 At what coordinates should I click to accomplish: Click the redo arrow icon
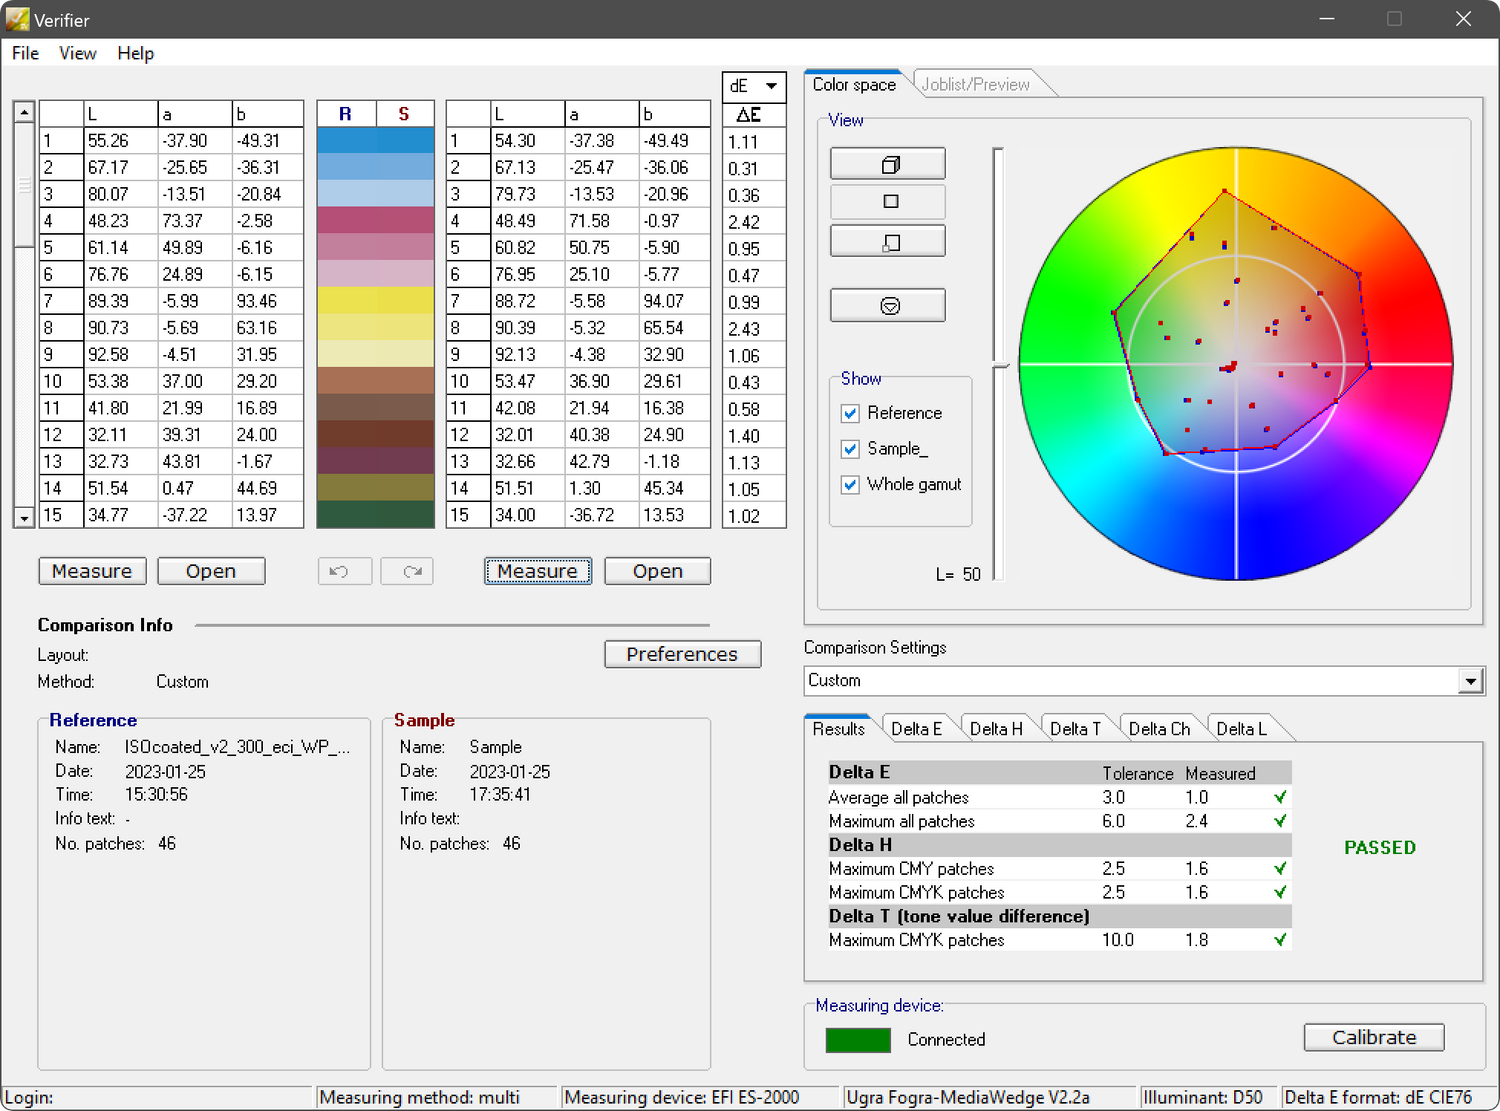click(x=407, y=571)
